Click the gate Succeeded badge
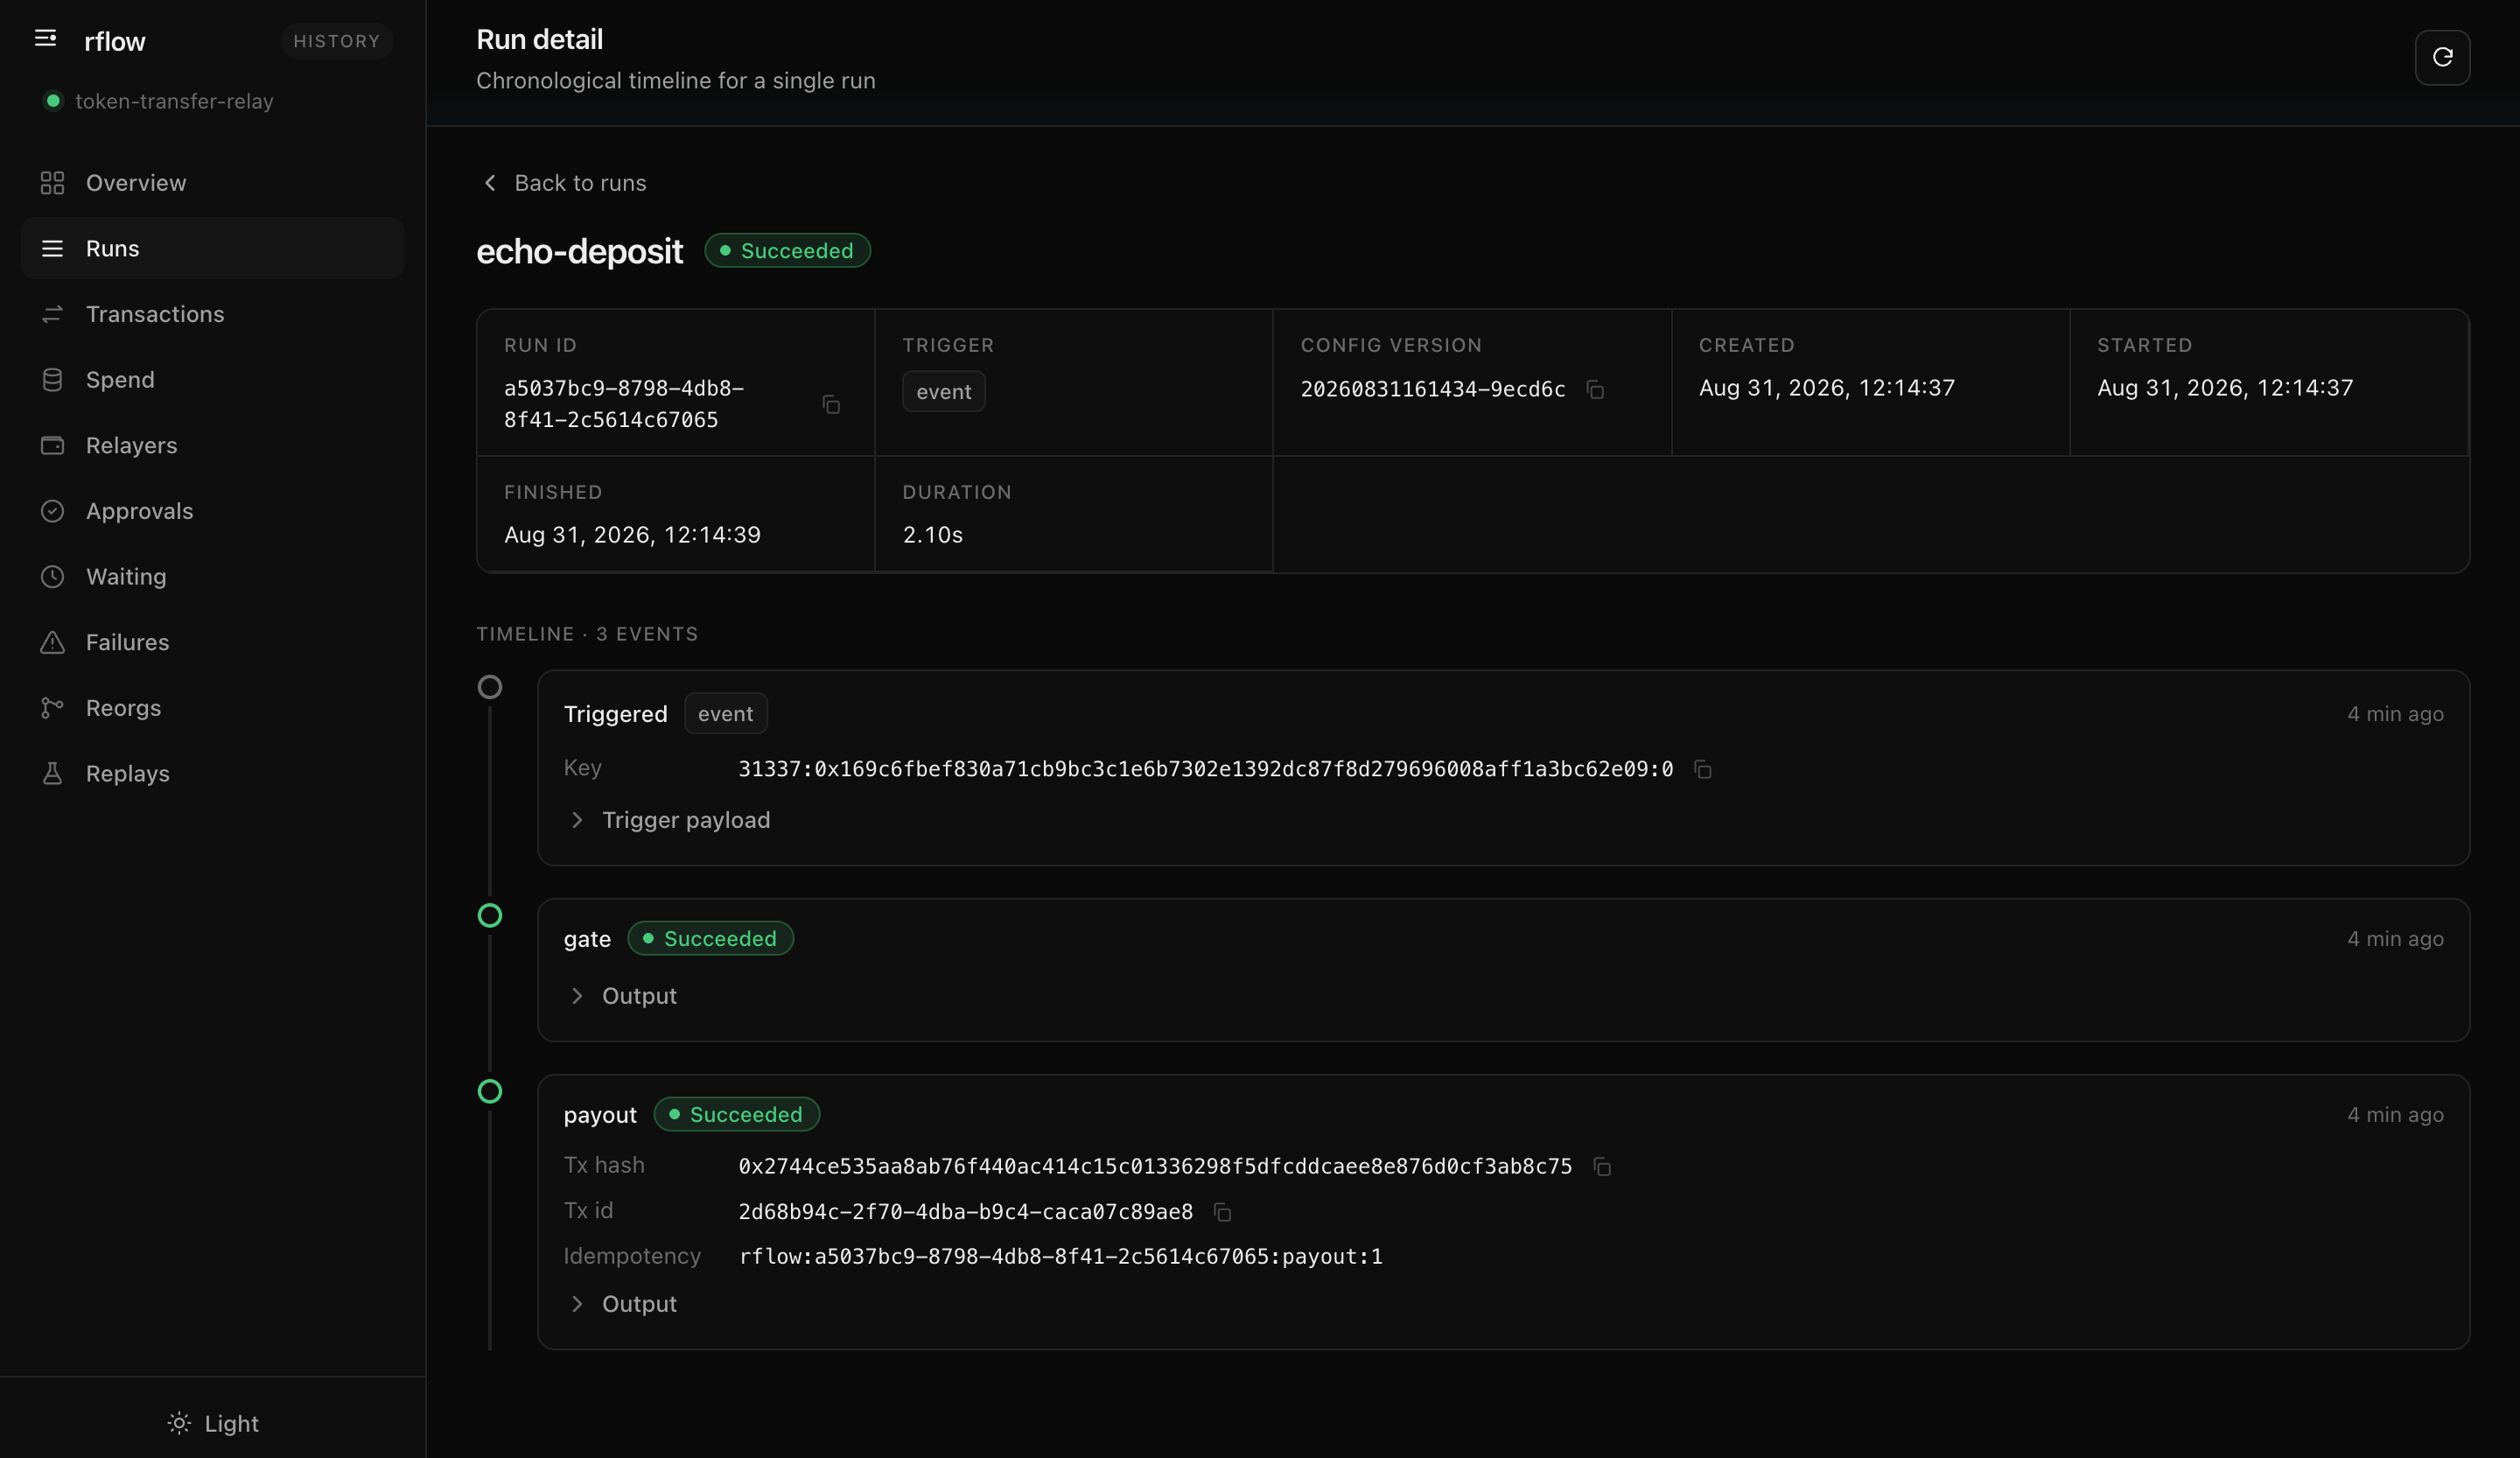Image resolution: width=2520 pixels, height=1458 pixels. point(711,938)
